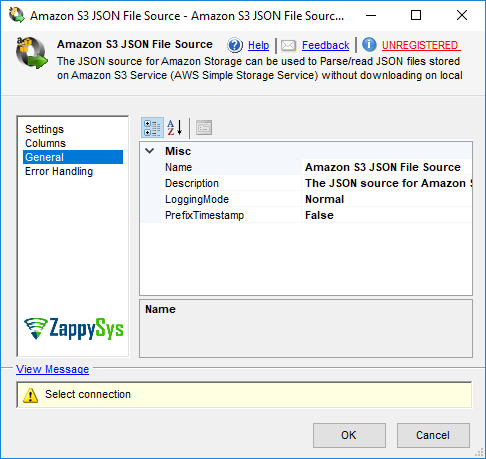Go to the Error Handling tab

pyautogui.click(x=59, y=171)
